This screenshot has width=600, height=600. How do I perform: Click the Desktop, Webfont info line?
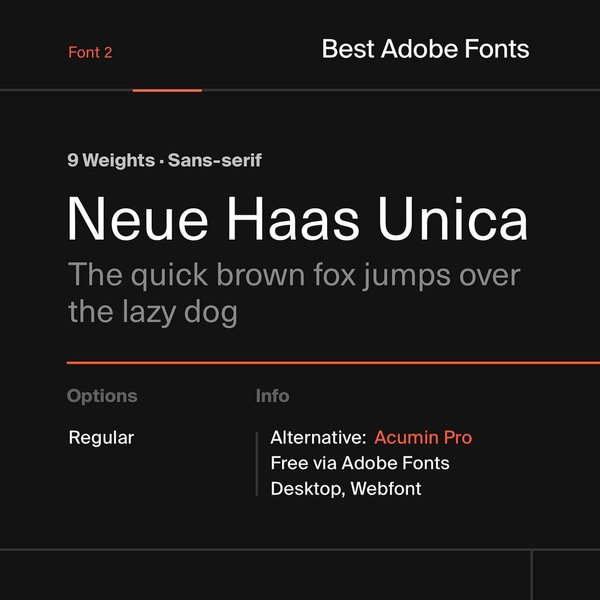pos(346,489)
